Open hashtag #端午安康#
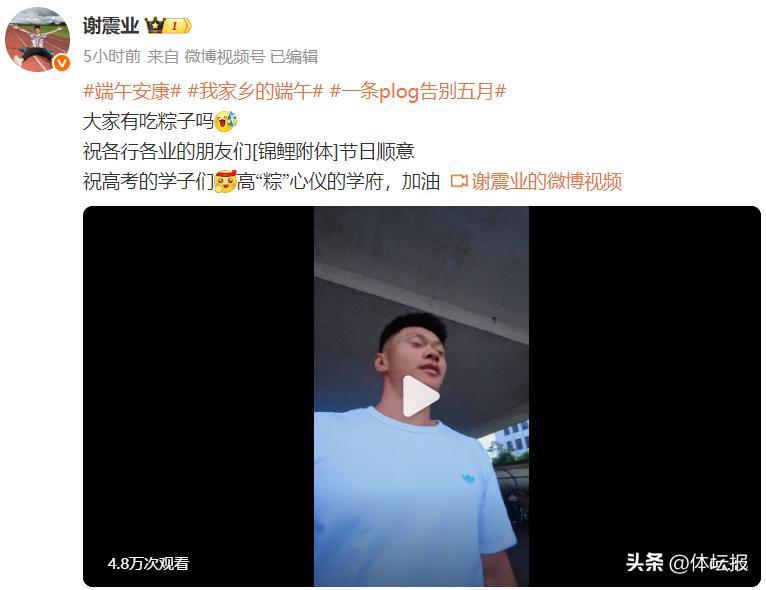This screenshot has width=766, height=590. [x=132, y=91]
